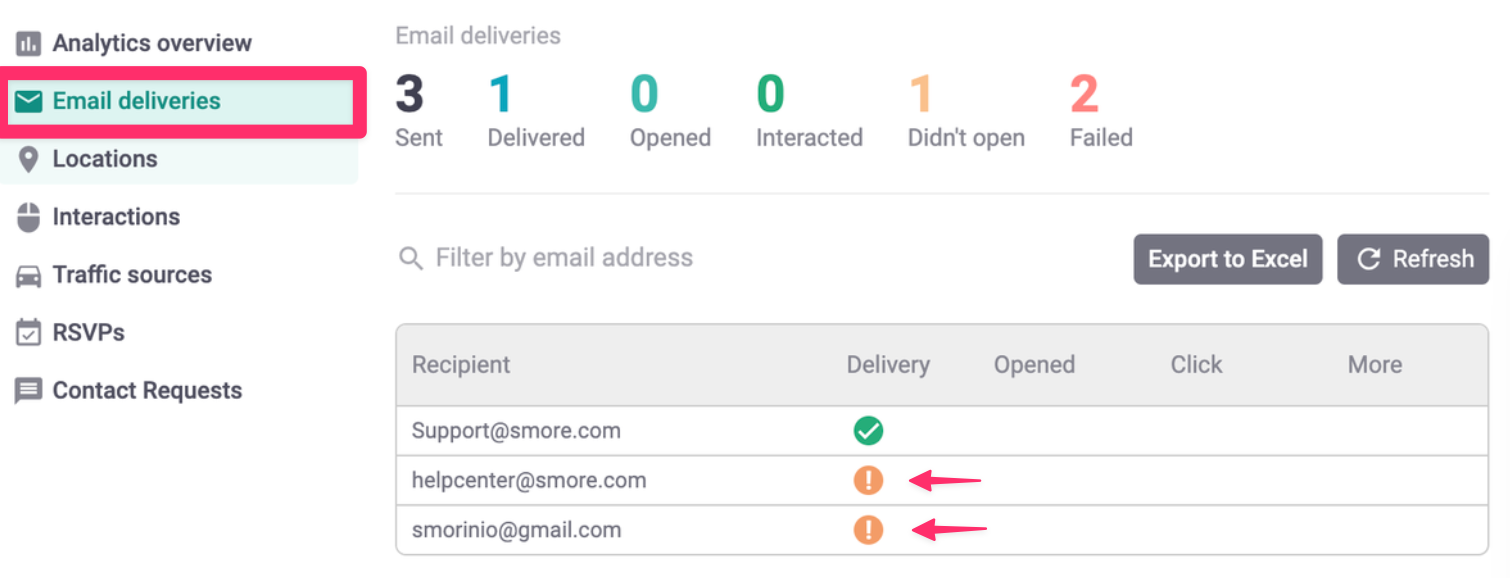The height and width of the screenshot is (578, 1510).
Task: Click the RSVPs calendar icon
Action: tap(29, 333)
